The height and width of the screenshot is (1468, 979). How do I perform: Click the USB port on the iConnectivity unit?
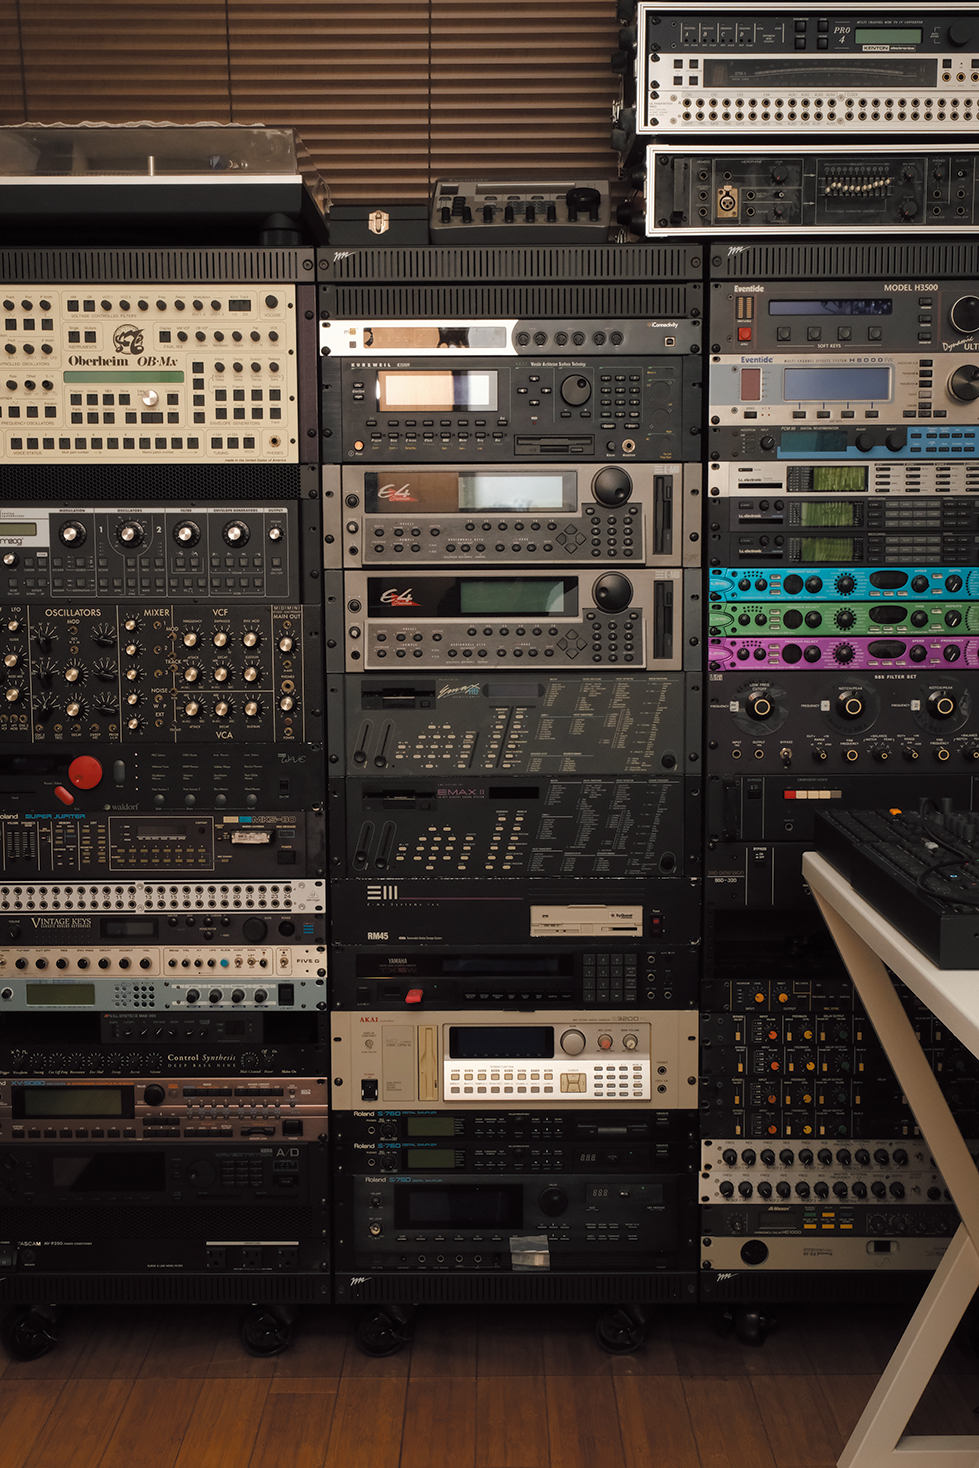(x=669, y=341)
